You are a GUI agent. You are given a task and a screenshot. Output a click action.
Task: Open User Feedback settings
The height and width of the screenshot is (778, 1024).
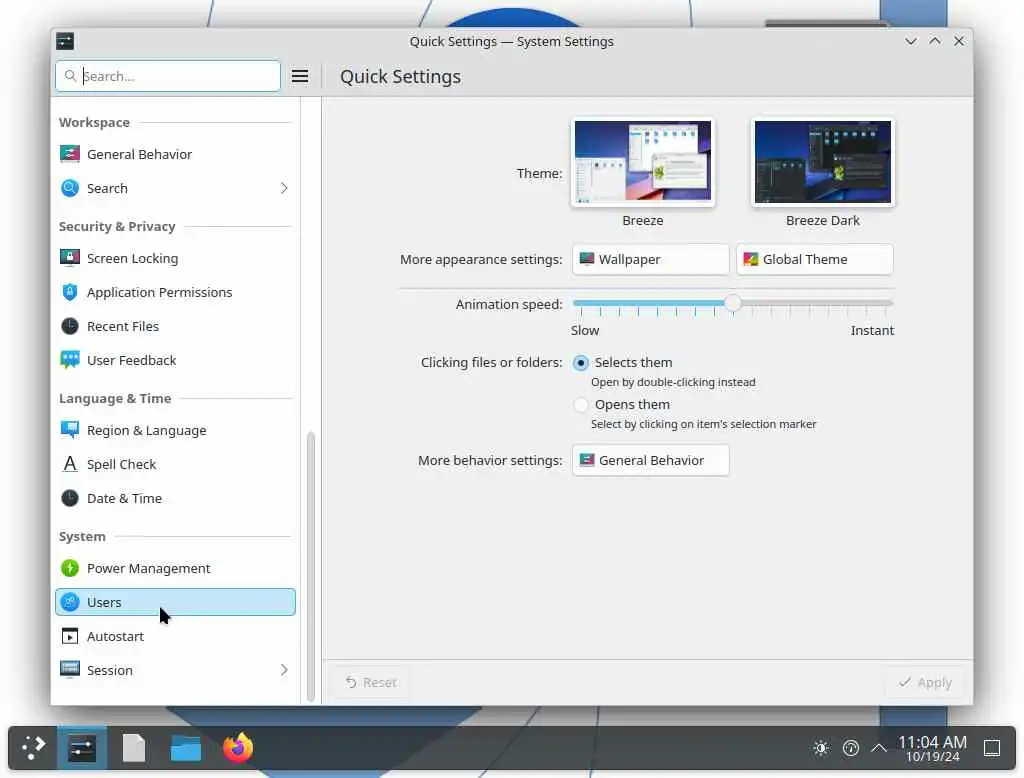point(176,360)
